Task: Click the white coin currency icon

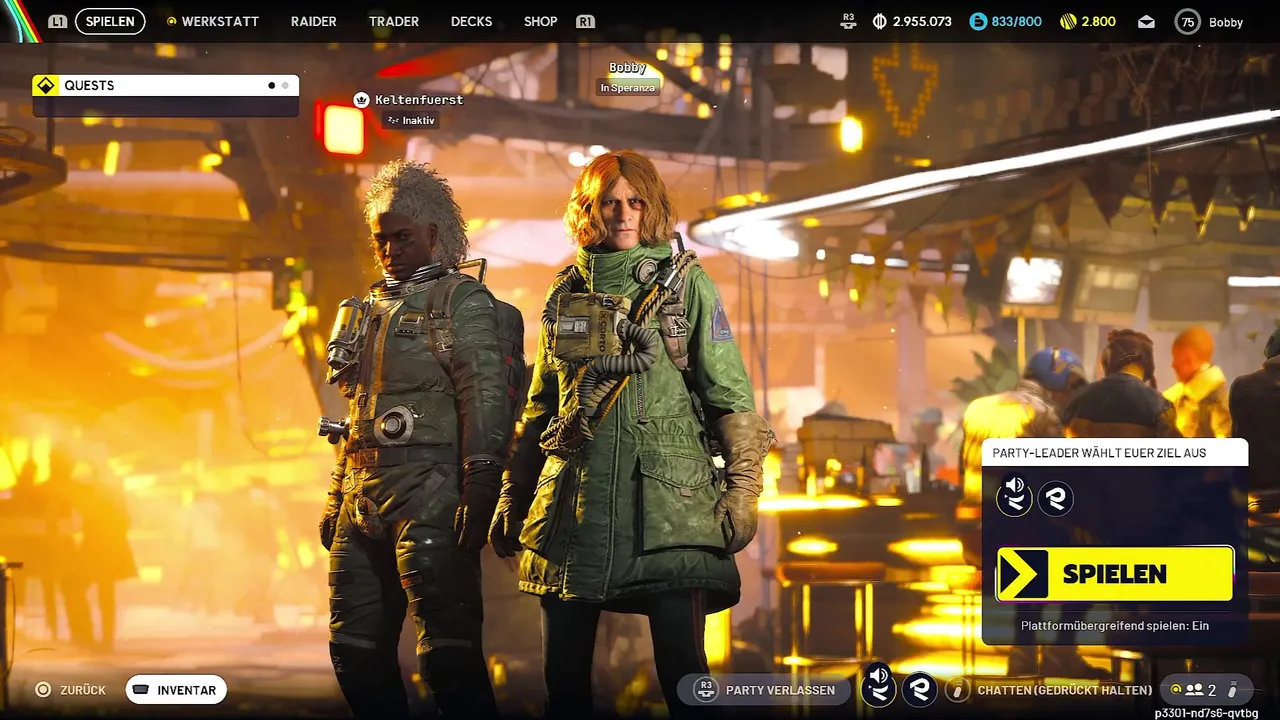Action: [880, 21]
